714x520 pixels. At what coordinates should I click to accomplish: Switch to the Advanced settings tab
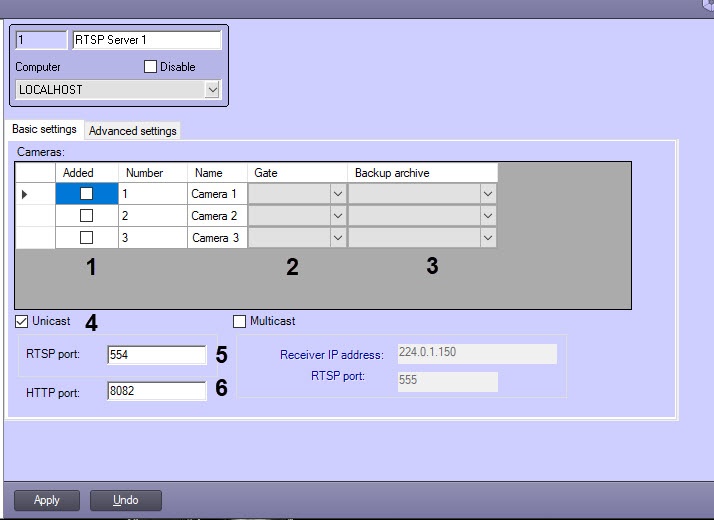(x=132, y=131)
